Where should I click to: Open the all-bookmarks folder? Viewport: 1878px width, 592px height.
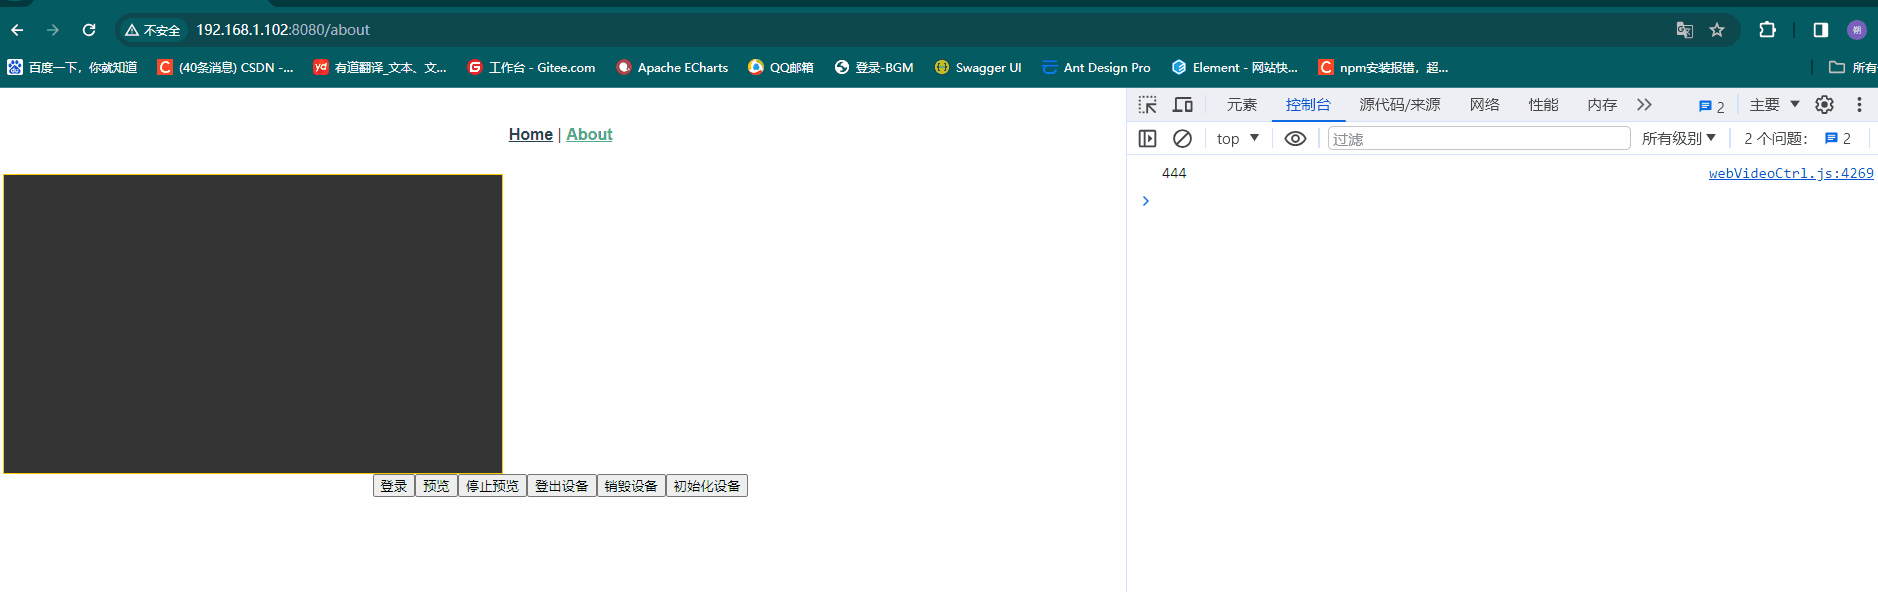tap(1852, 67)
